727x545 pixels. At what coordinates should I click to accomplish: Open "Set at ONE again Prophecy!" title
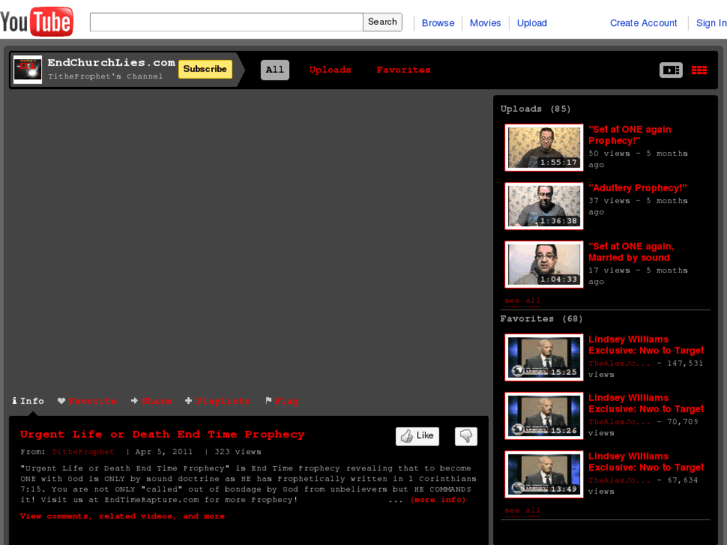[x=630, y=135]
